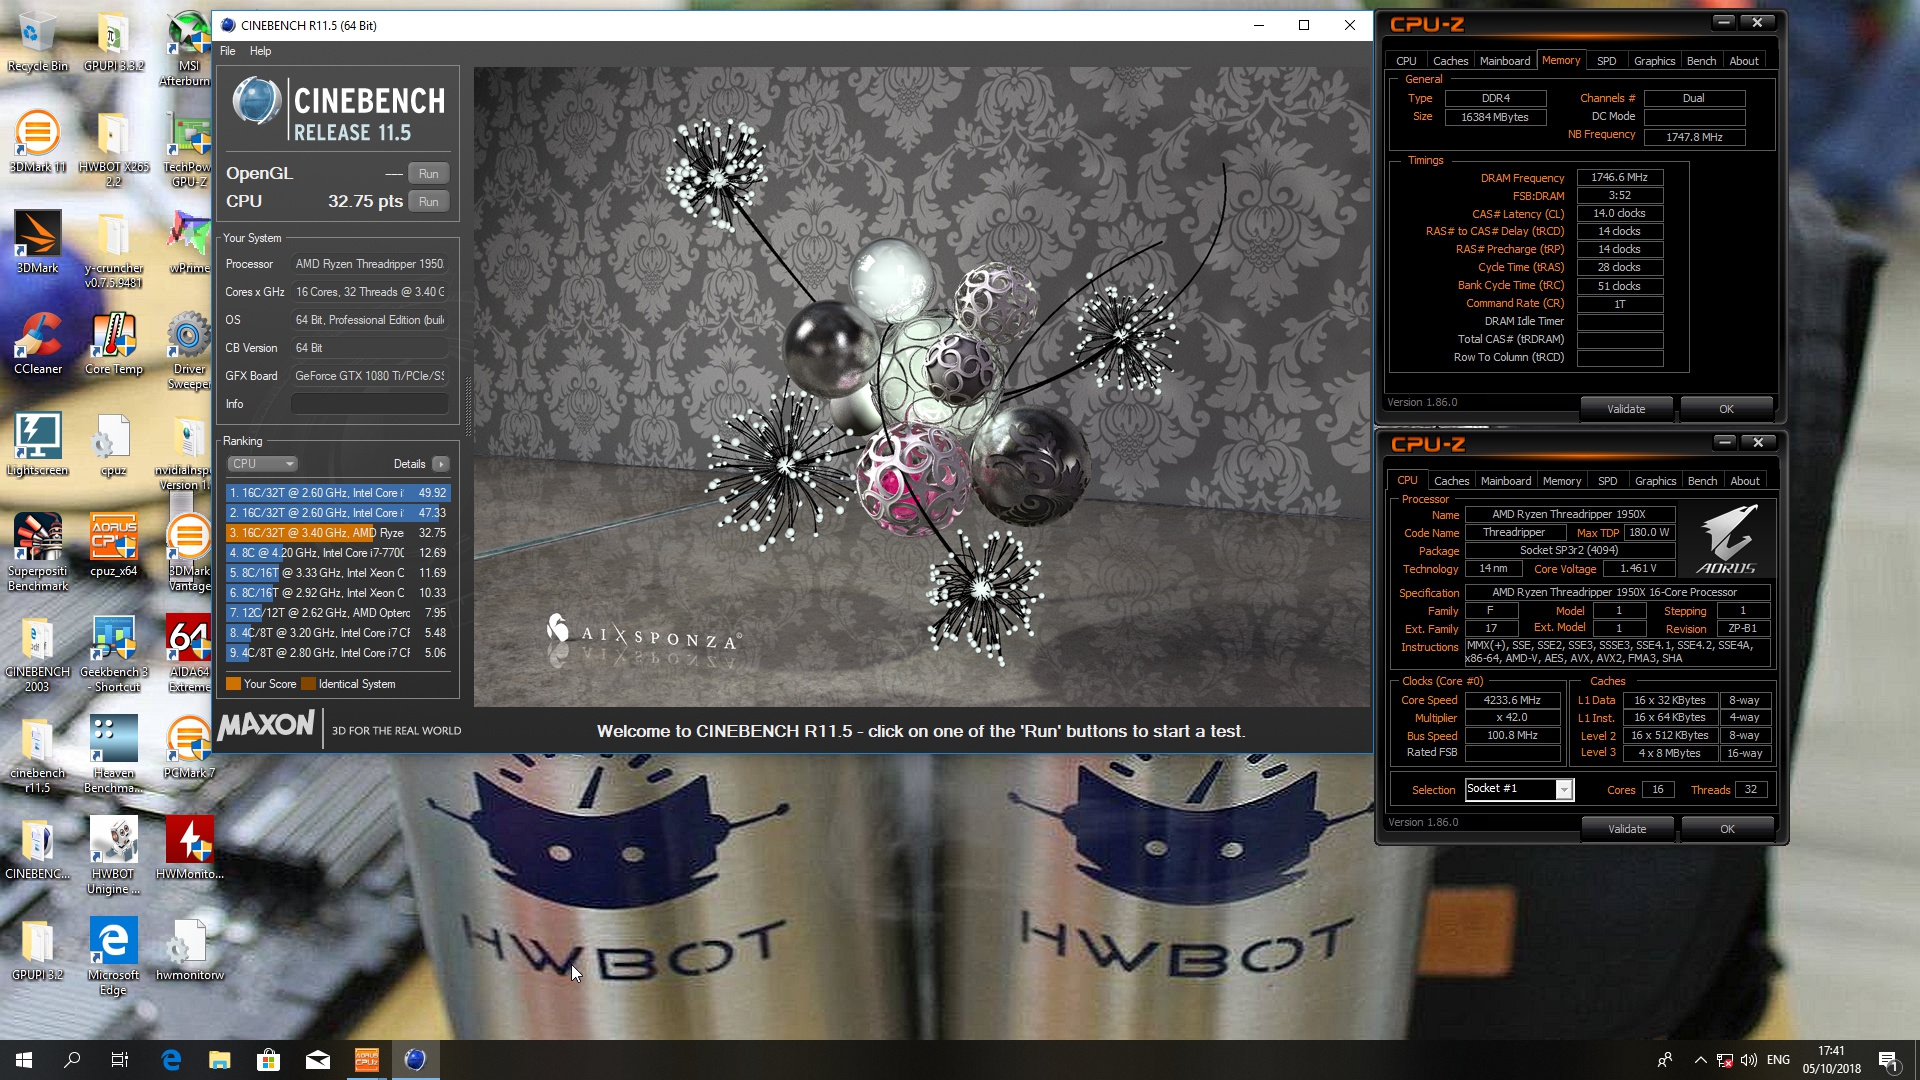1920x1080 pixels.
Task: Open Windows Start menu
Action: click(24, 1060)
